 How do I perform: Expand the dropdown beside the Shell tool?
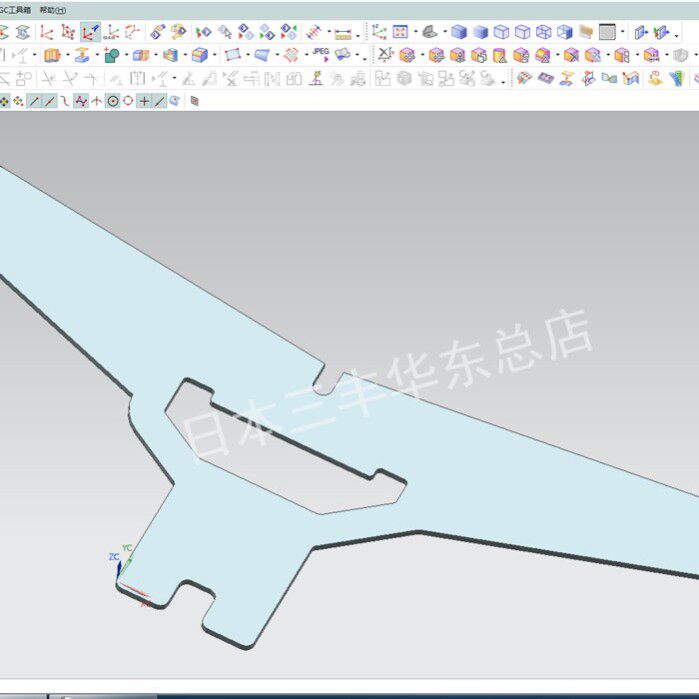[x=185, y=55]
